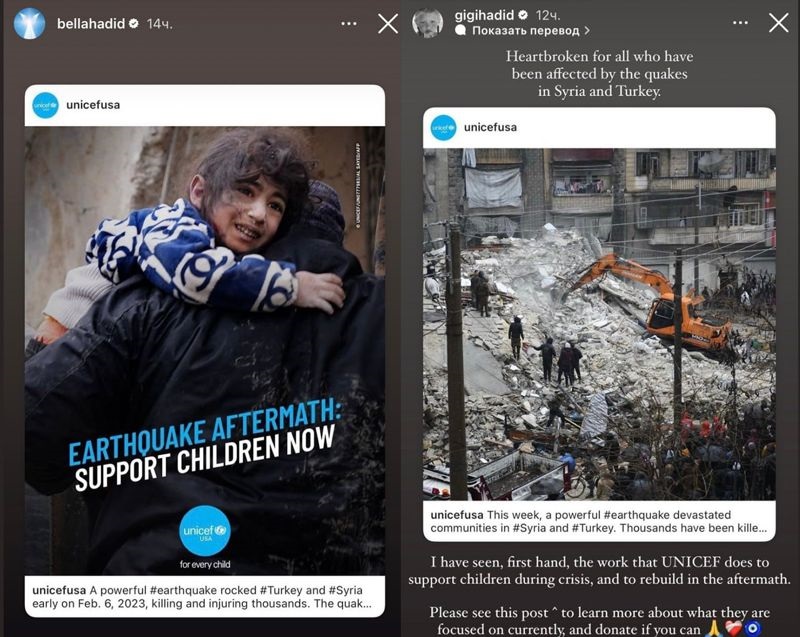Open unicefusa username in left post header

click(x=93, y=105)
